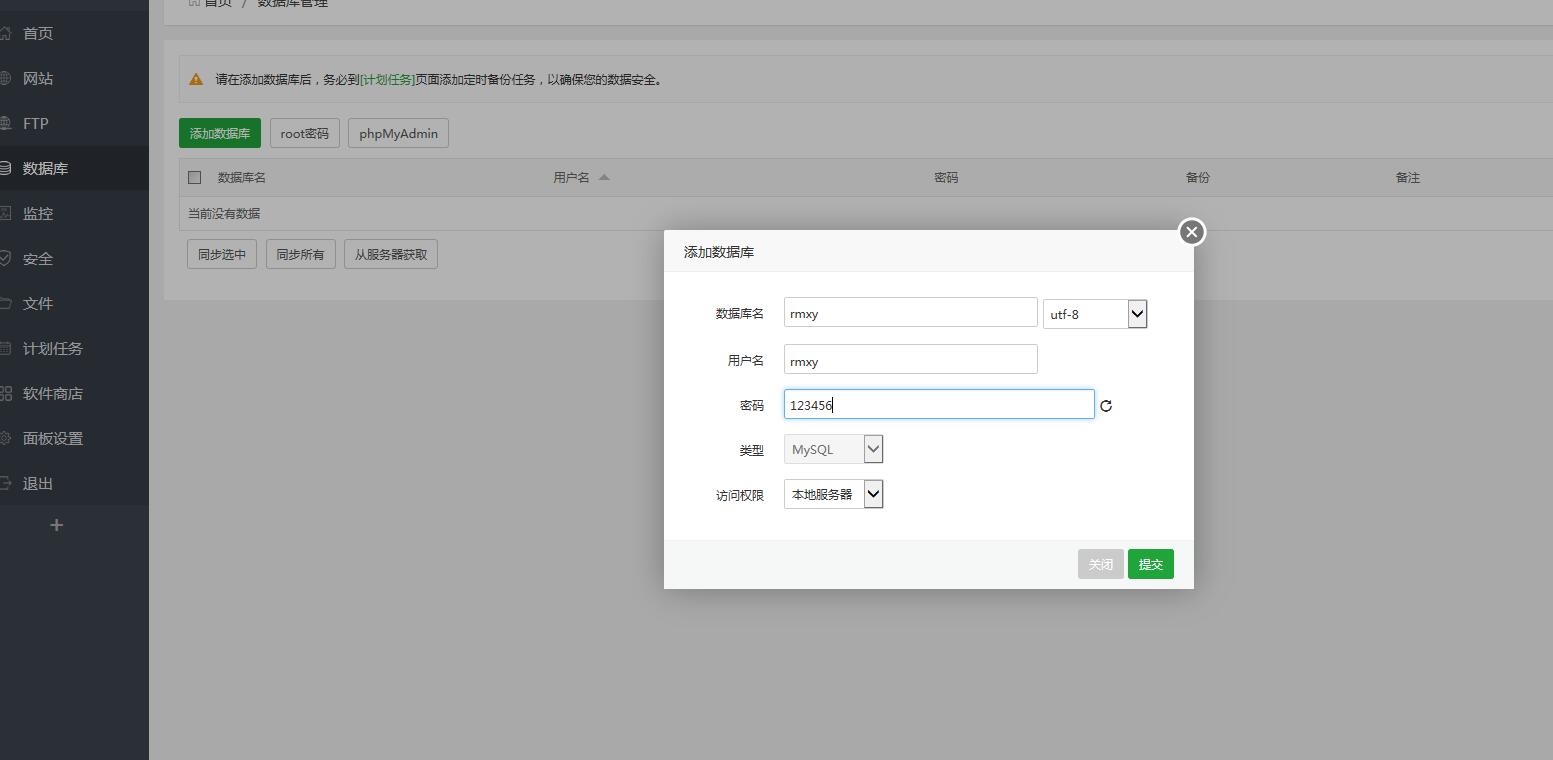Open 监控 in the sidebar menu
The height and width of the screenshot is (760, 1553).
point(38,214)
